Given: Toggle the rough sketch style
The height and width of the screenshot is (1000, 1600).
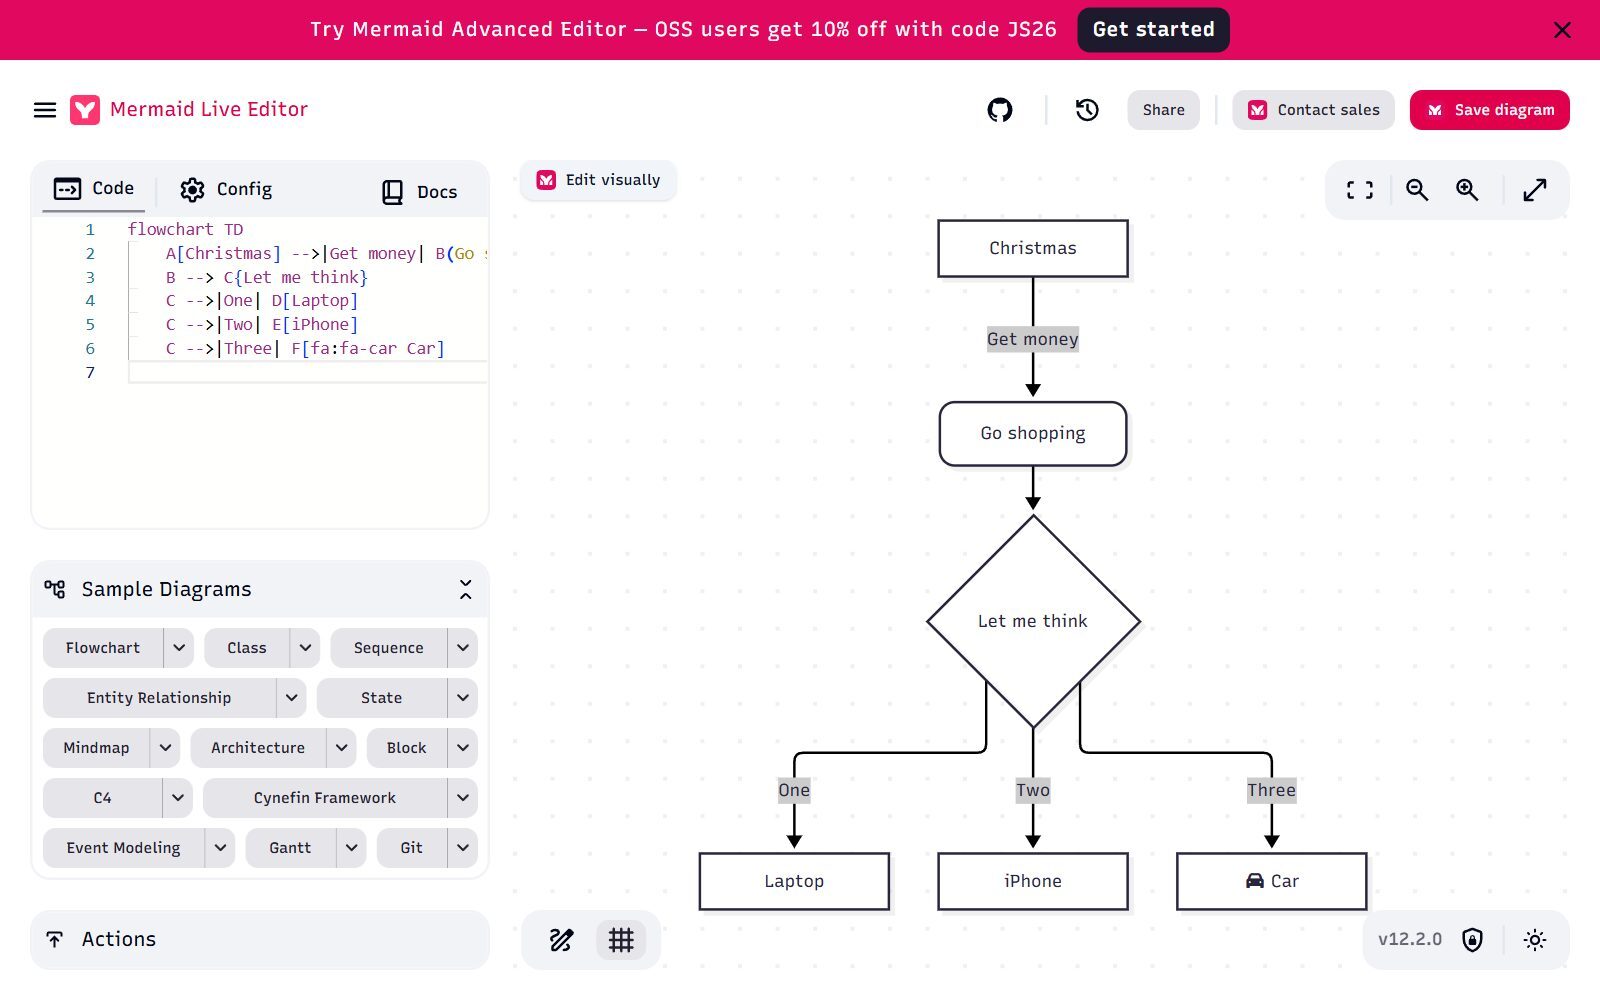Looking at the screenshot, I should click(562, 940).
